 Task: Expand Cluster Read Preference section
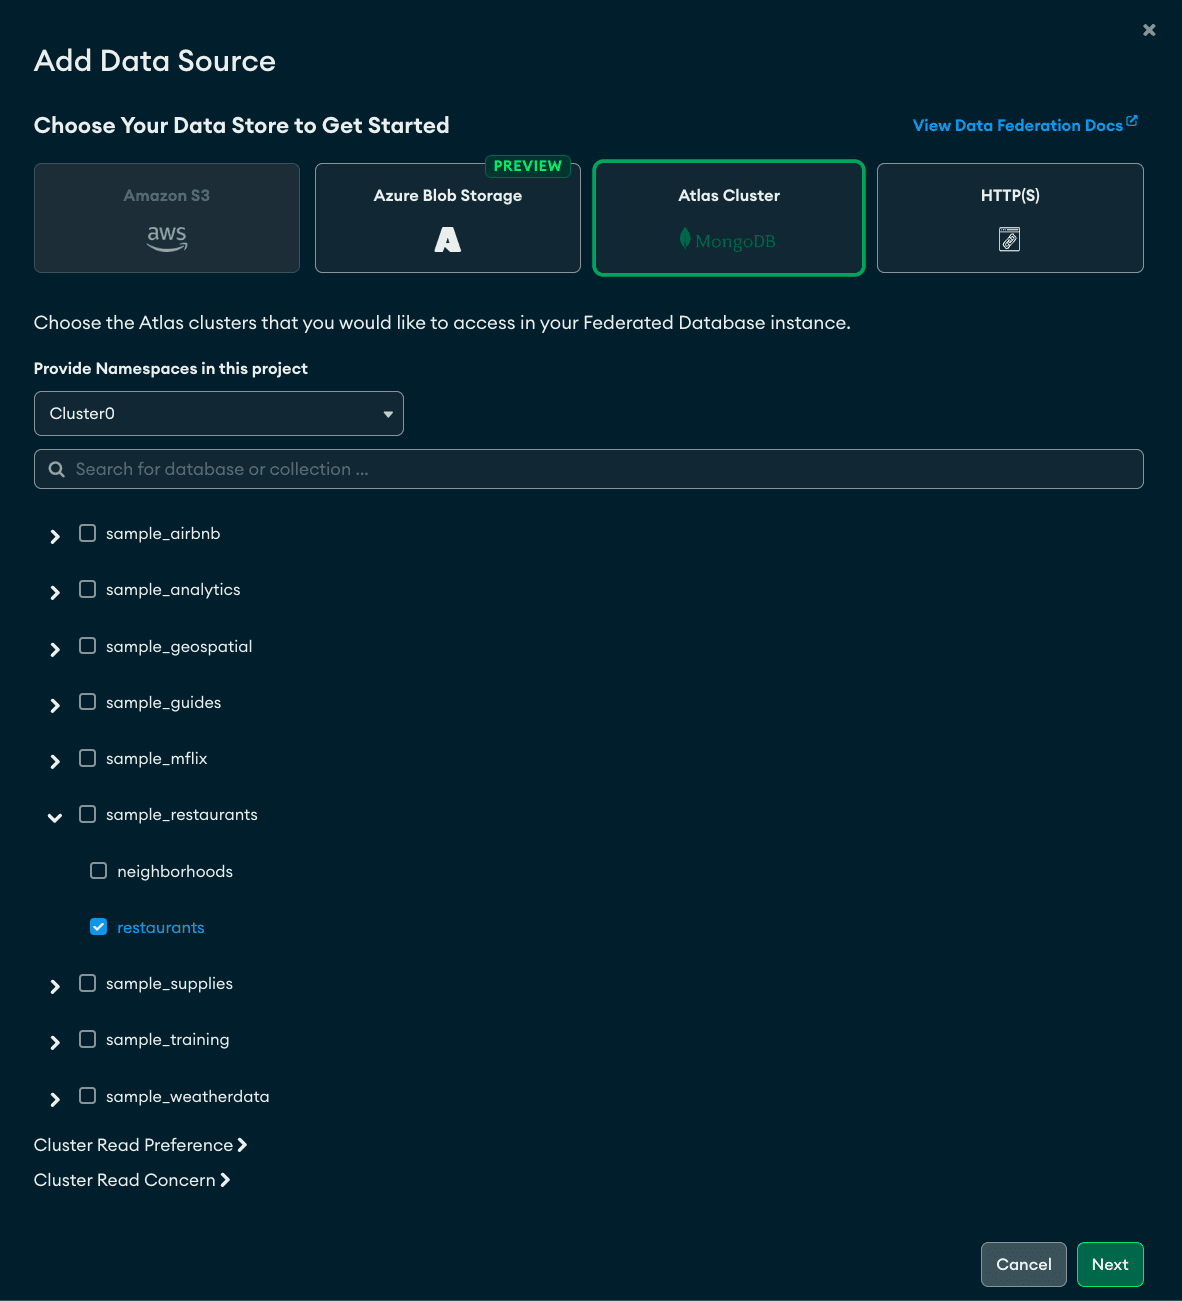point(140,1145)
